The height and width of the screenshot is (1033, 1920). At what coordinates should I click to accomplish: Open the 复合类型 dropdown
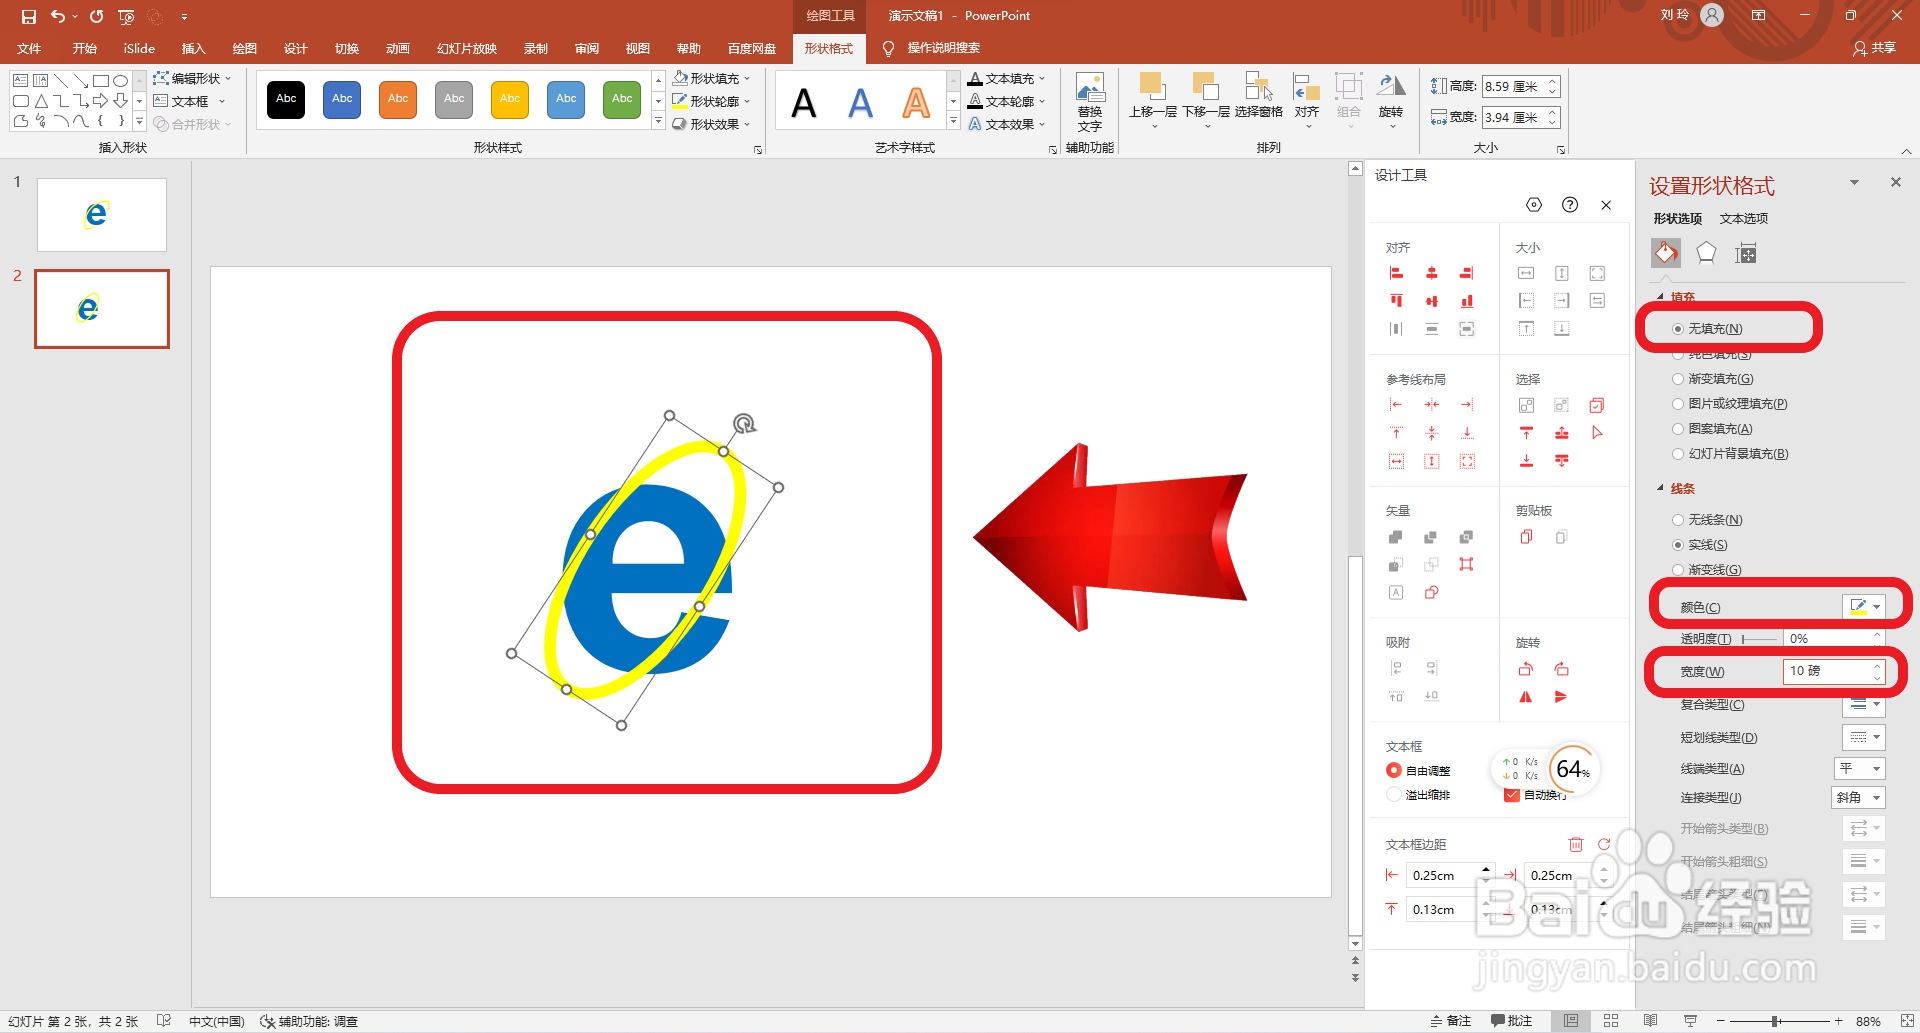click(x=1864, y=704)
